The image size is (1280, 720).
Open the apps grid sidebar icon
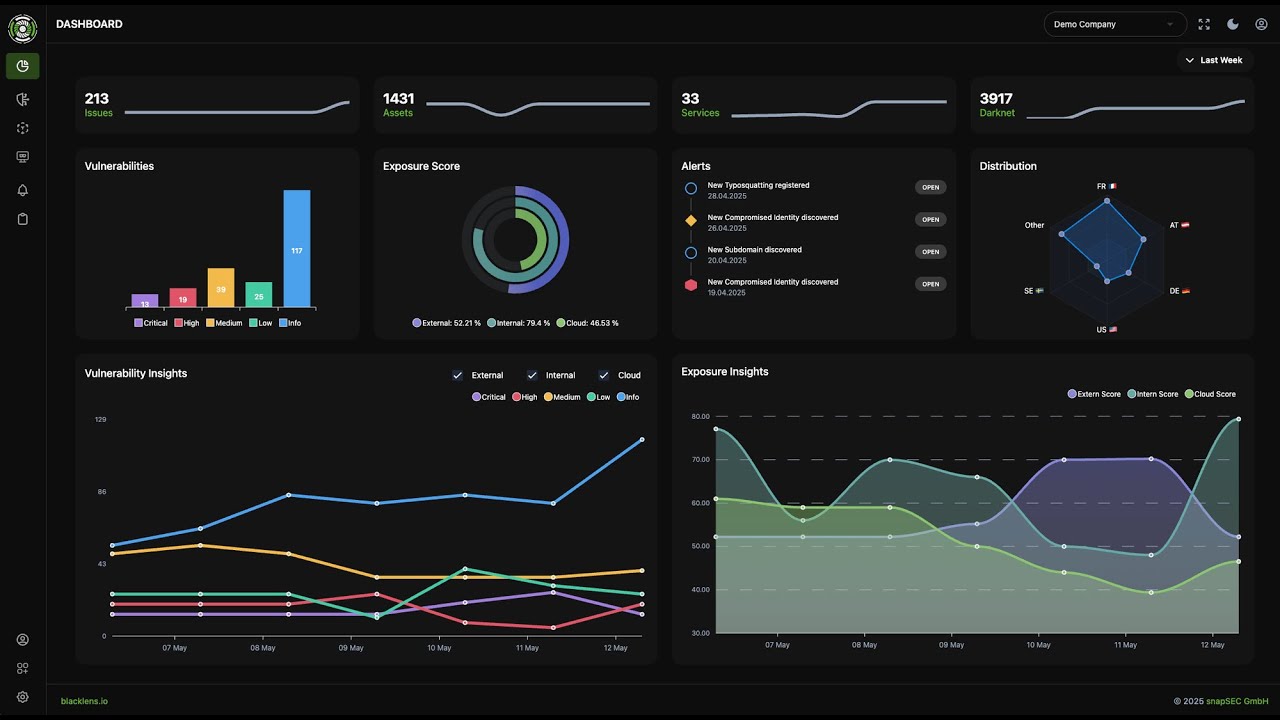coord(23,668)
